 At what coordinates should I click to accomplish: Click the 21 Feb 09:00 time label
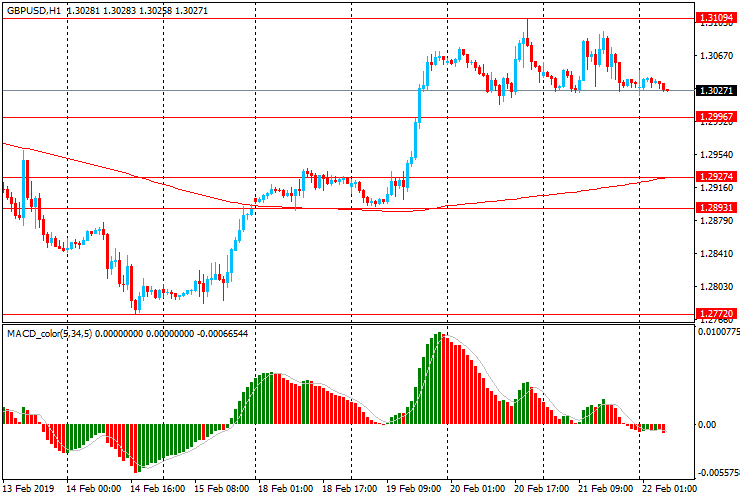click(605, 489)
